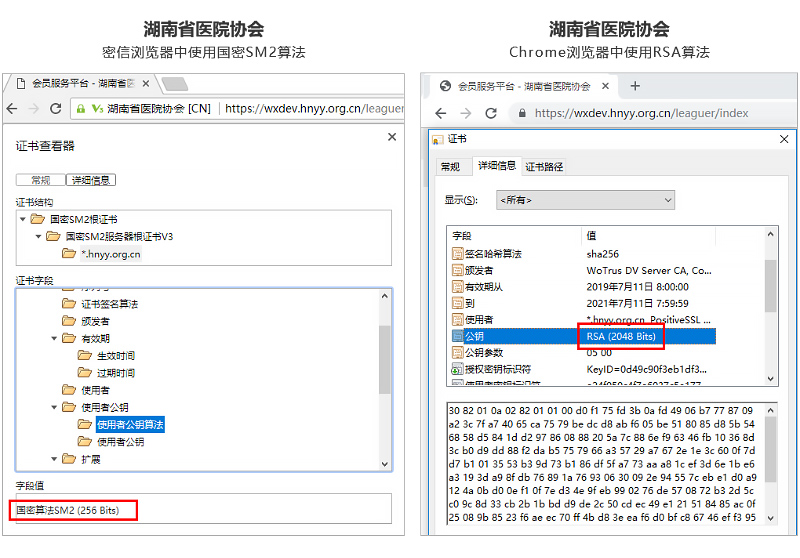The width and height of the screenshot is (800, 558).
Task: Select the 公钥 row in the field list
Action: [x=582, y=336]
